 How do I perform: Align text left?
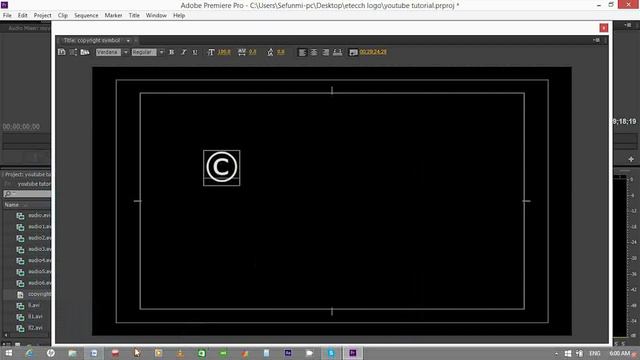(302, 52)
